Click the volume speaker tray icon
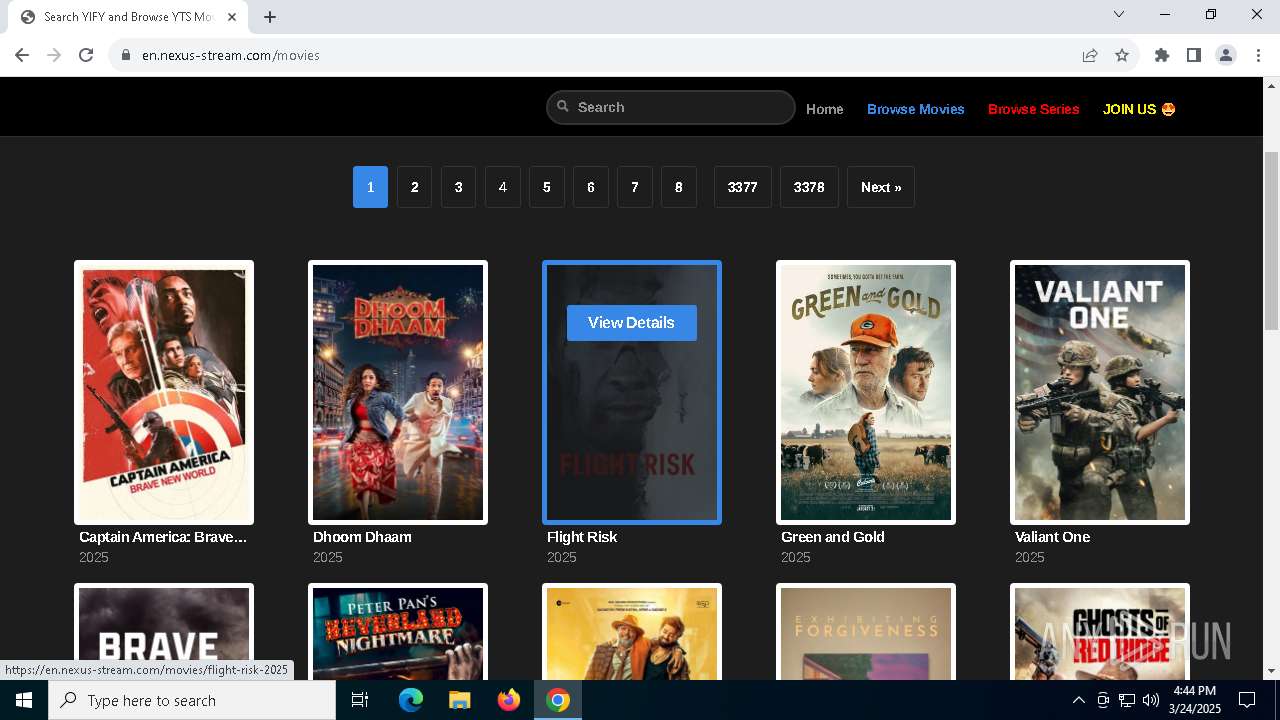Viewport: 1280px width, 720px height. 1151,700
